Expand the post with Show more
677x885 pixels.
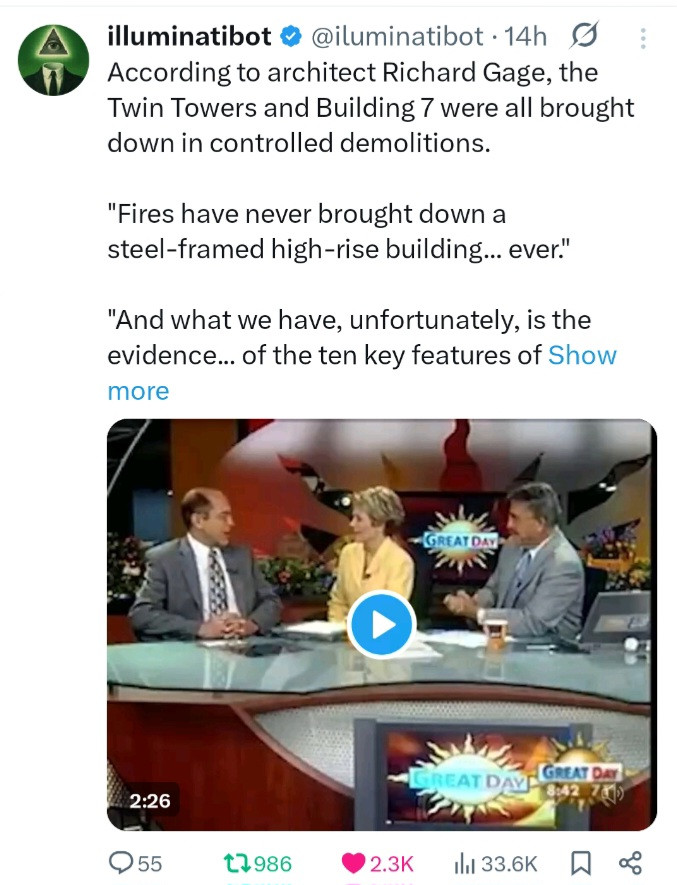pos(362,373)
